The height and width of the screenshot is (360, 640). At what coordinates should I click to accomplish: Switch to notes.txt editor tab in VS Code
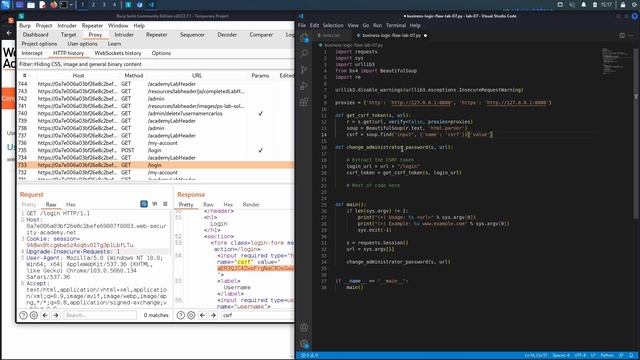pyautogui.click(x=331, y=36)
